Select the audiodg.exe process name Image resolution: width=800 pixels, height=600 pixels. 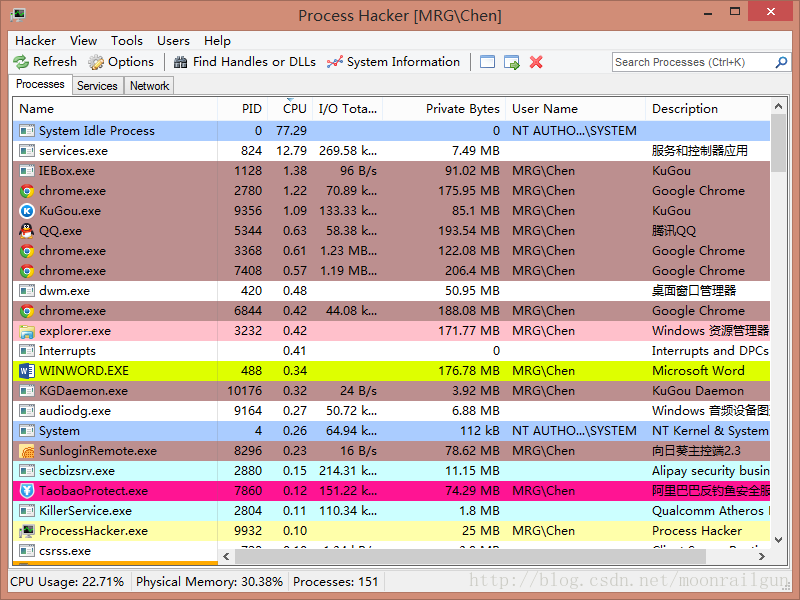tap(75, 411)
